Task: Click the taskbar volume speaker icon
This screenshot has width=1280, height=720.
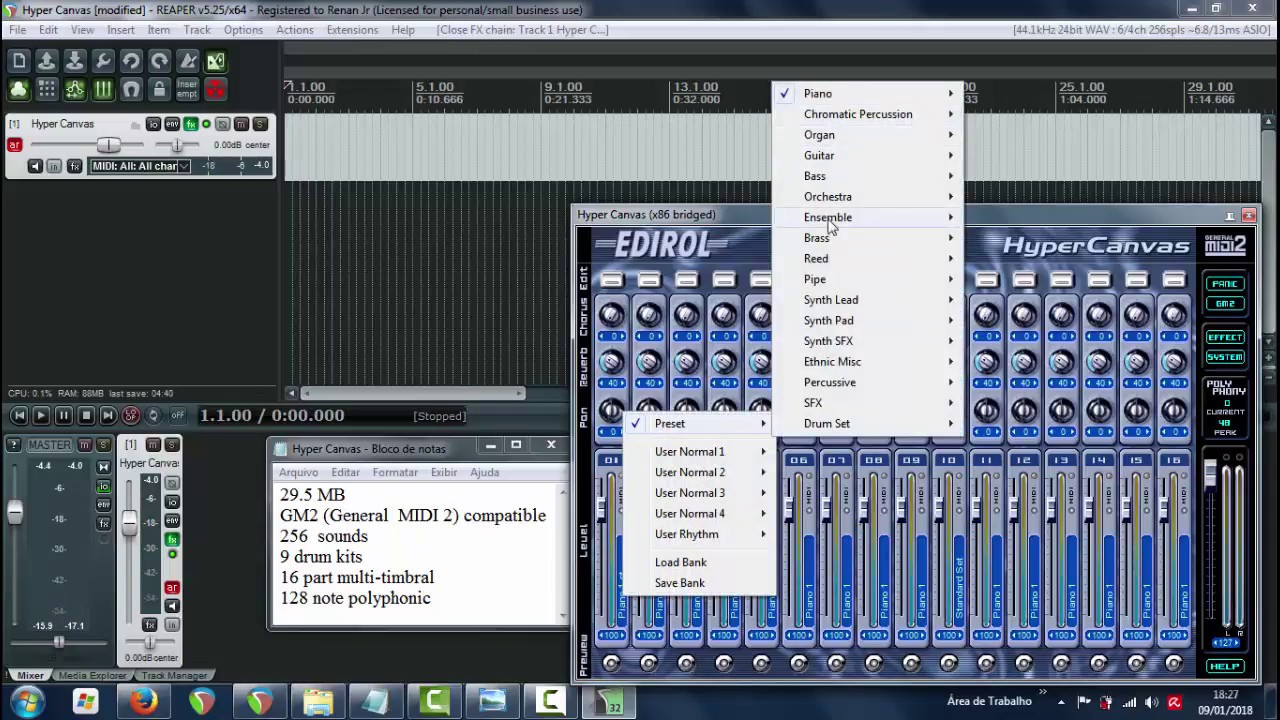Action: point(1151,703)
